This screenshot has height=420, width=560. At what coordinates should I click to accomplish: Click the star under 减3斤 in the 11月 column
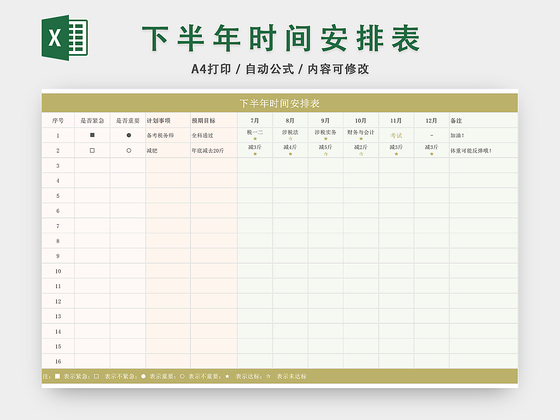point(396,154)
